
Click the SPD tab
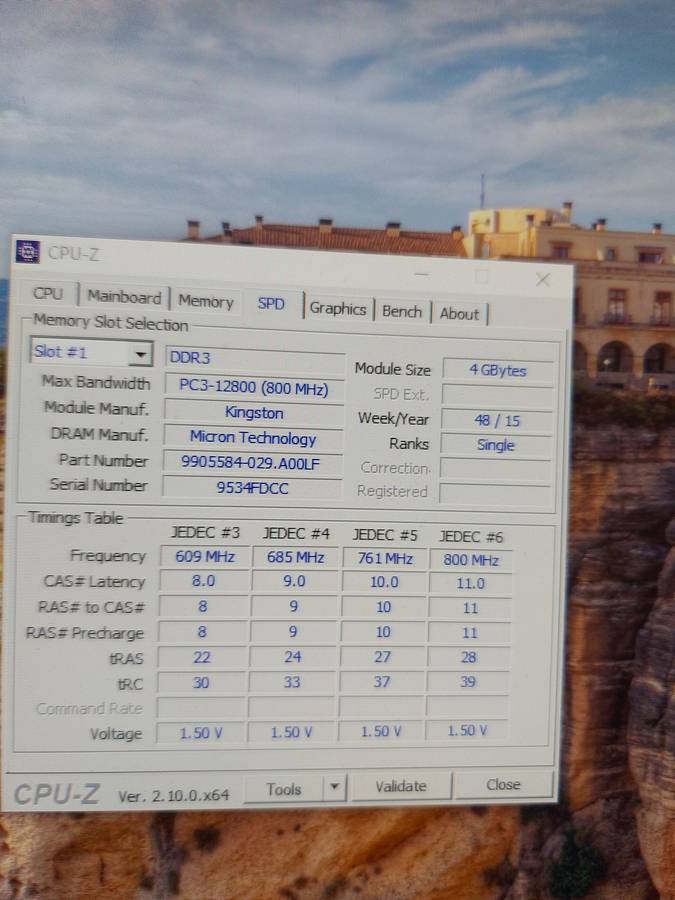coord(271,304)
